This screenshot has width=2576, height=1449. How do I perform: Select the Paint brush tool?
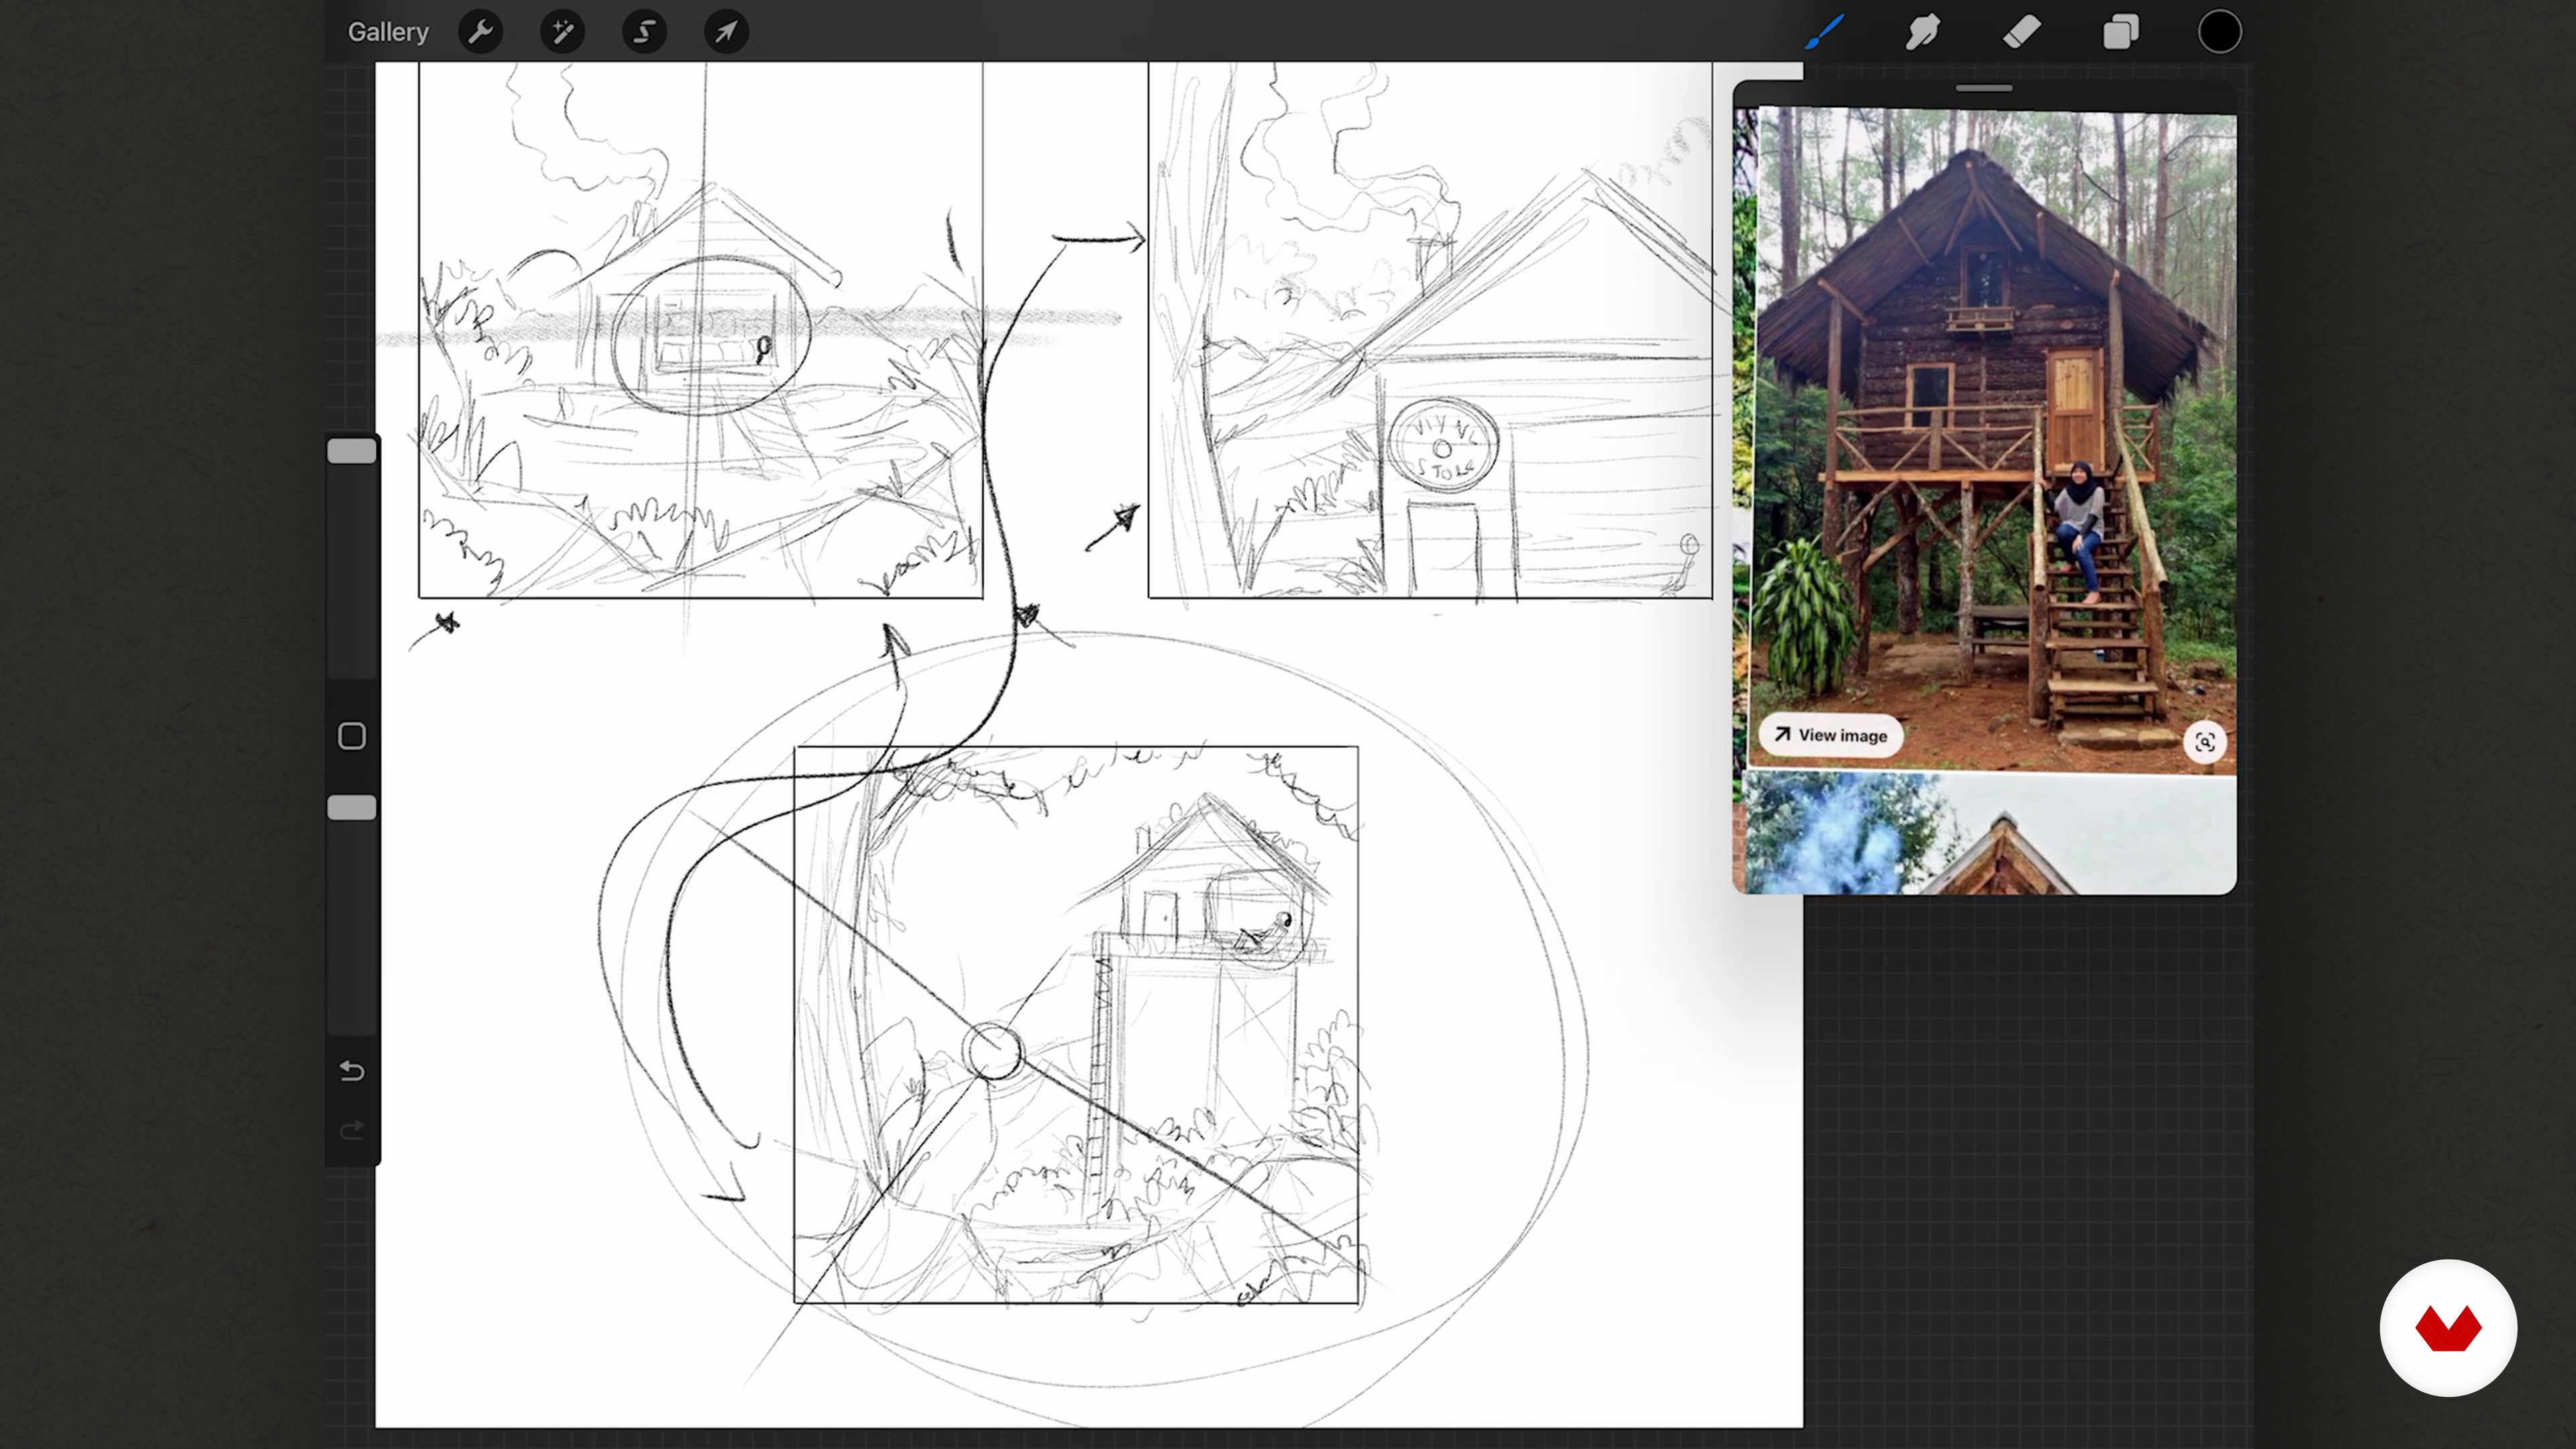pyautogui.click(x=1825, y=32)
